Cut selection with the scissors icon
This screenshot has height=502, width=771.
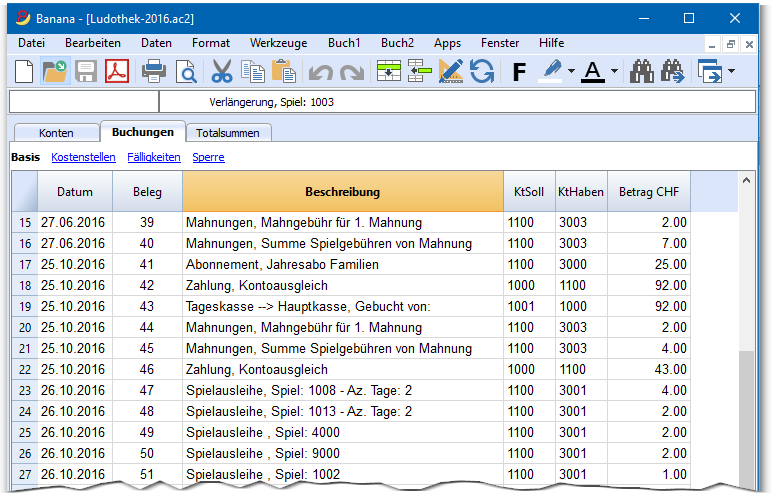coord(221,71)
